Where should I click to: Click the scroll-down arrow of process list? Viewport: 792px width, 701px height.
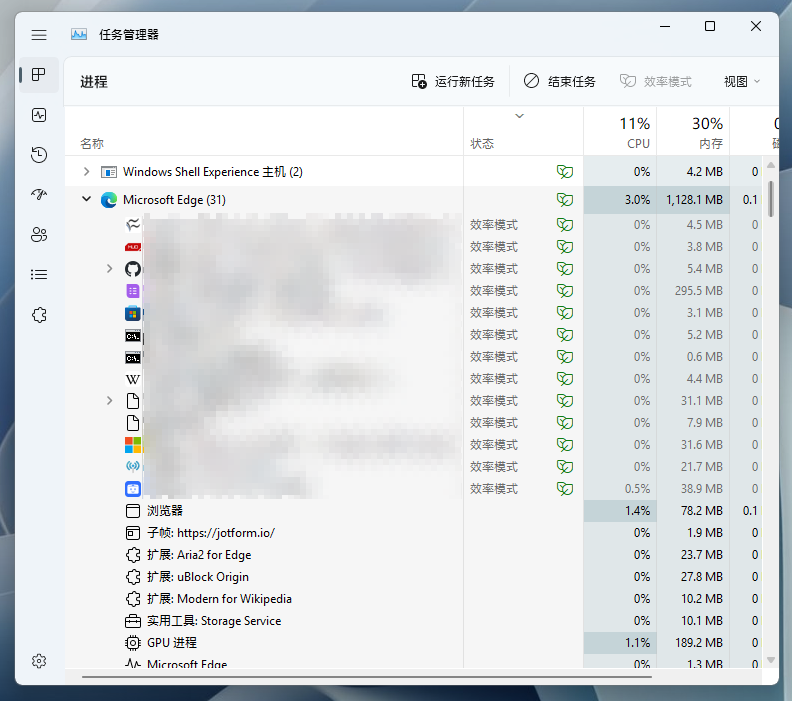tap(771, 660)
